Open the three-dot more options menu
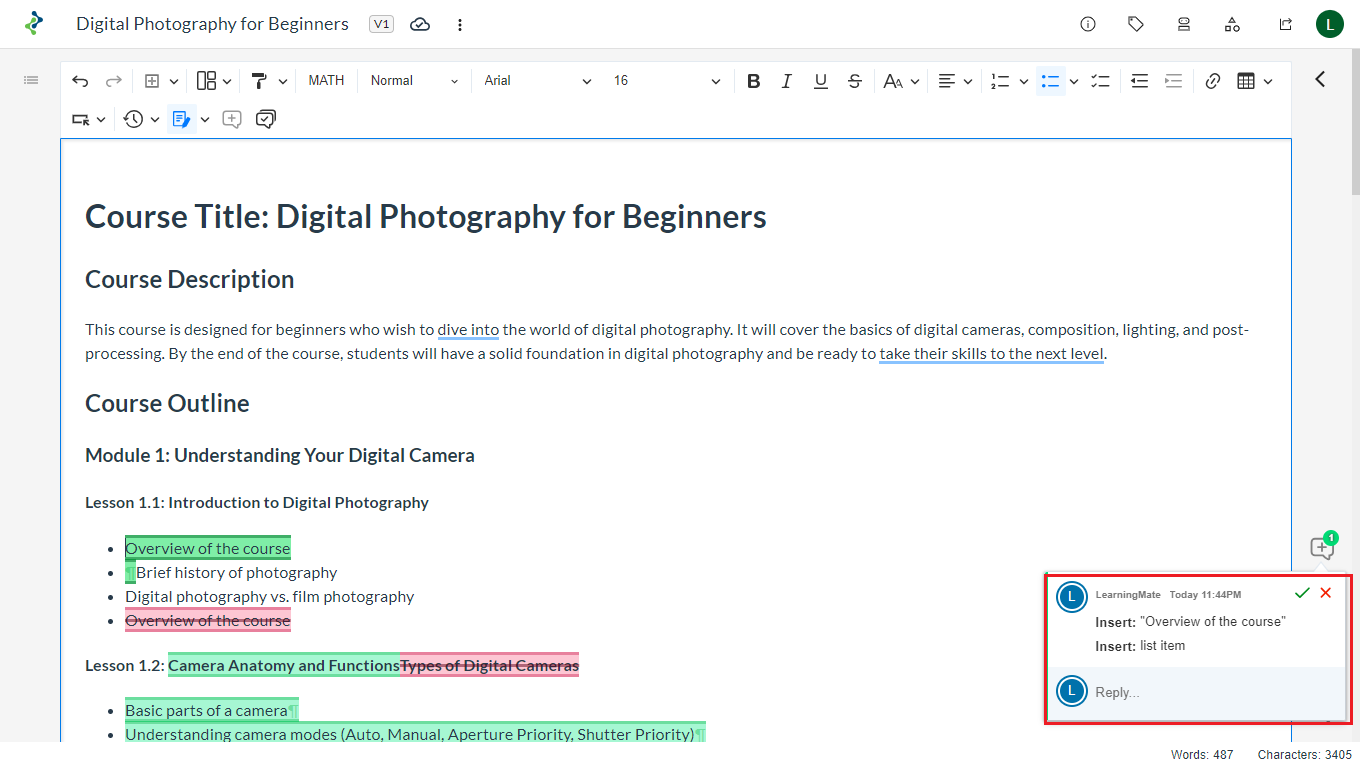 [460, 24]
